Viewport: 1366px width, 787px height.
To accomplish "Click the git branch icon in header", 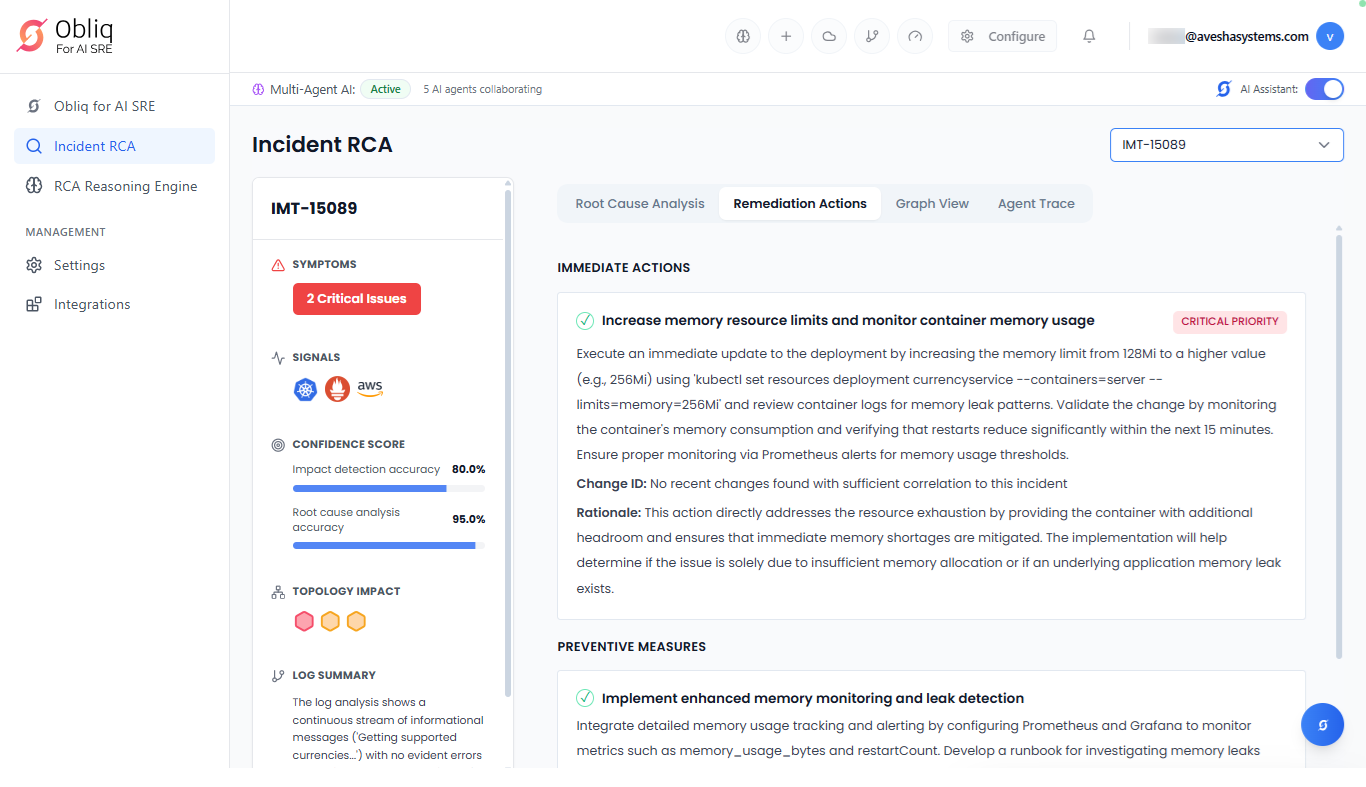I will point(872,36).
